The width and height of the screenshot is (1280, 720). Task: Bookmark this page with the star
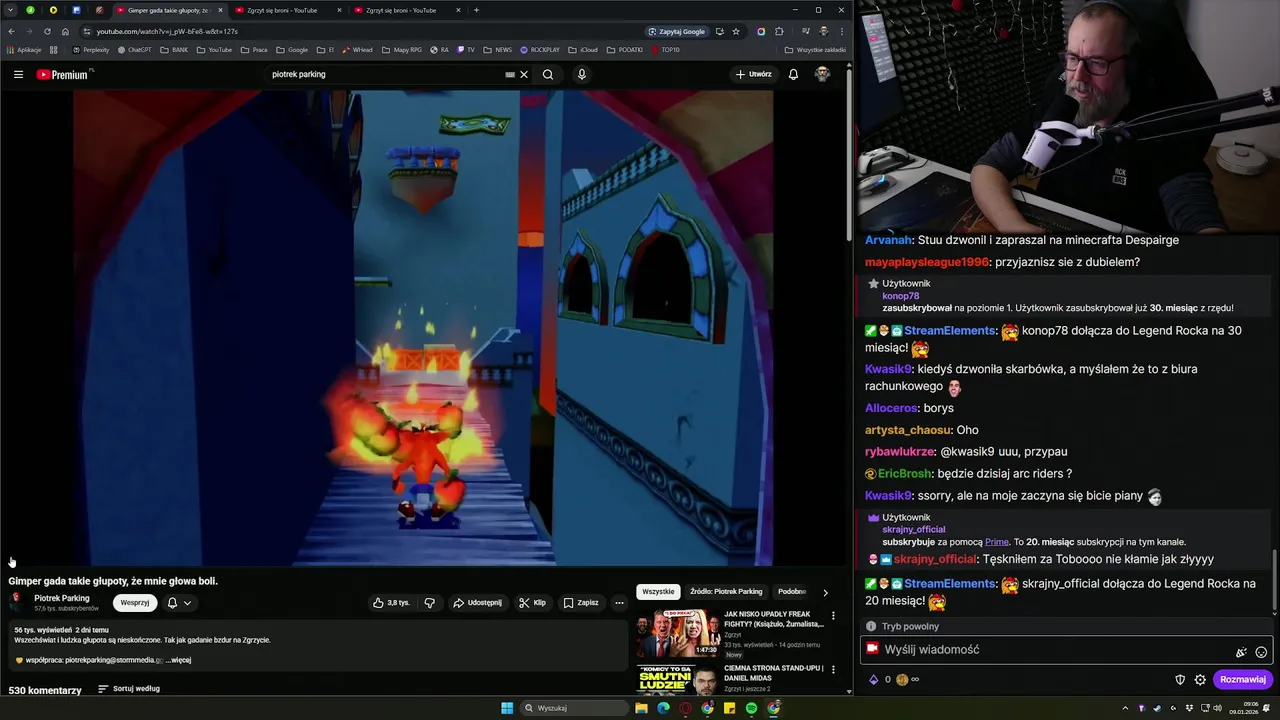click(736, 31)
